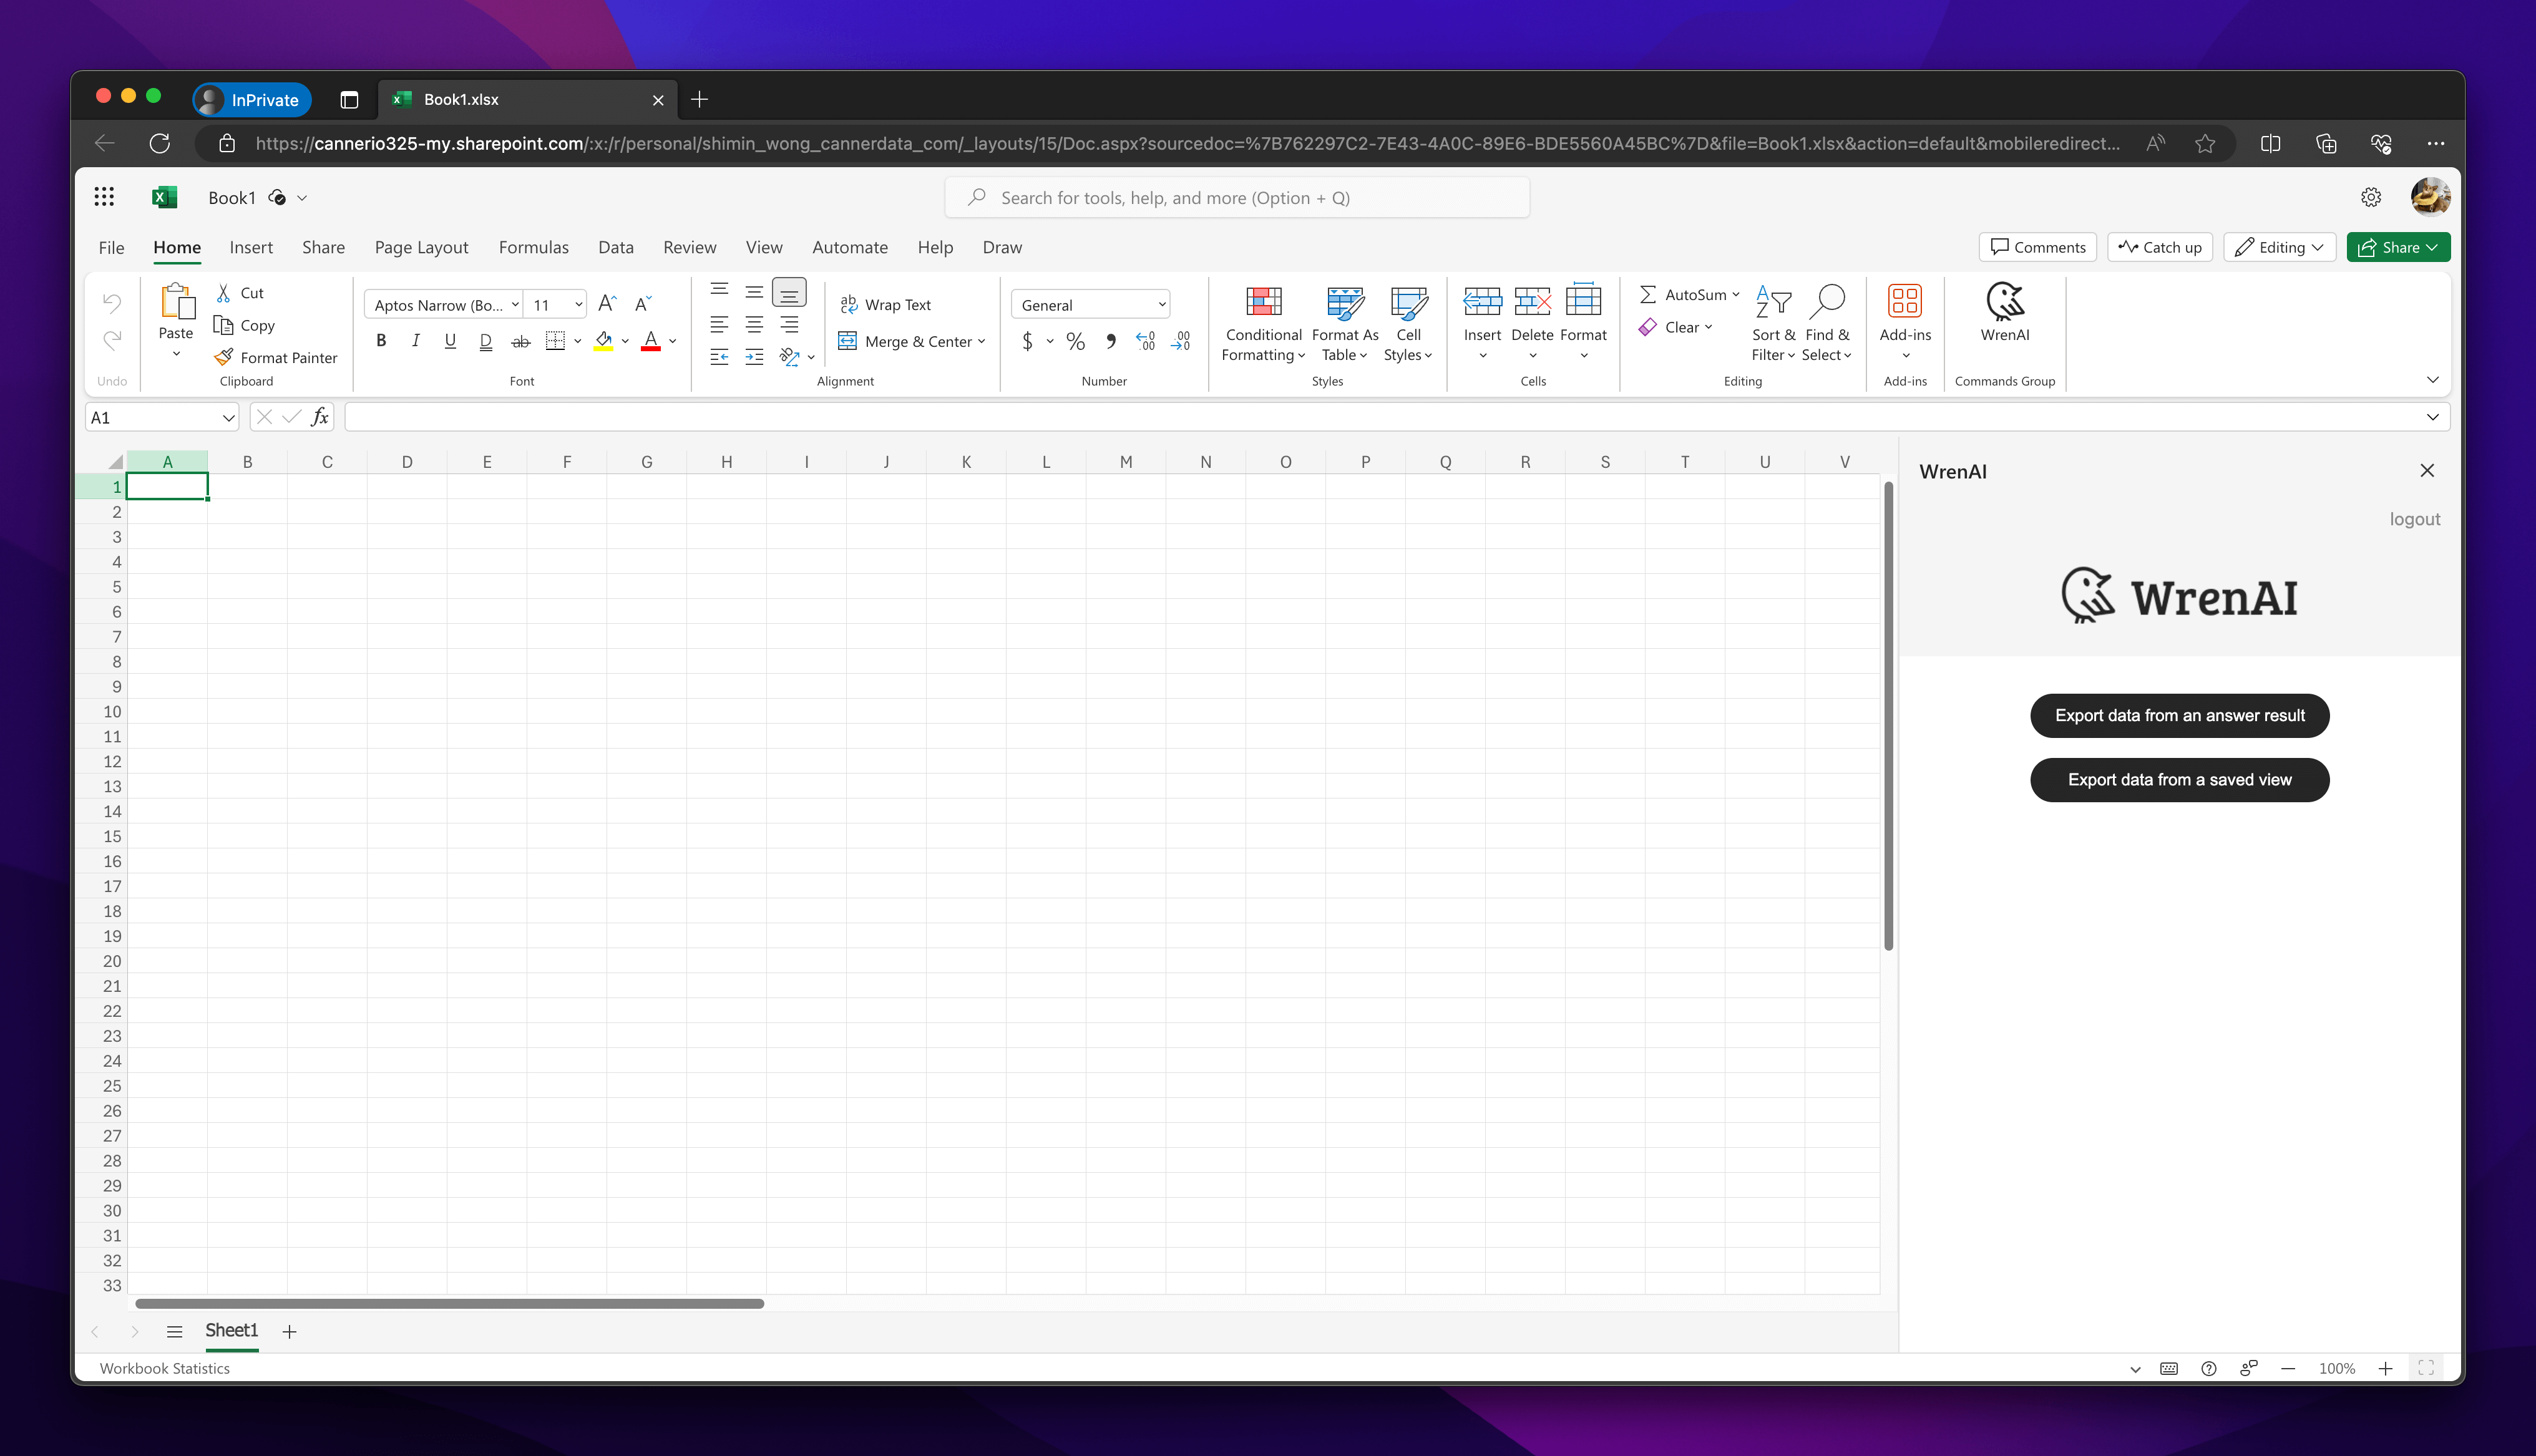The image size is (2536, 1456).
Task: Open the Editing mode dropdown
Action: click(x=2279, y=247)
